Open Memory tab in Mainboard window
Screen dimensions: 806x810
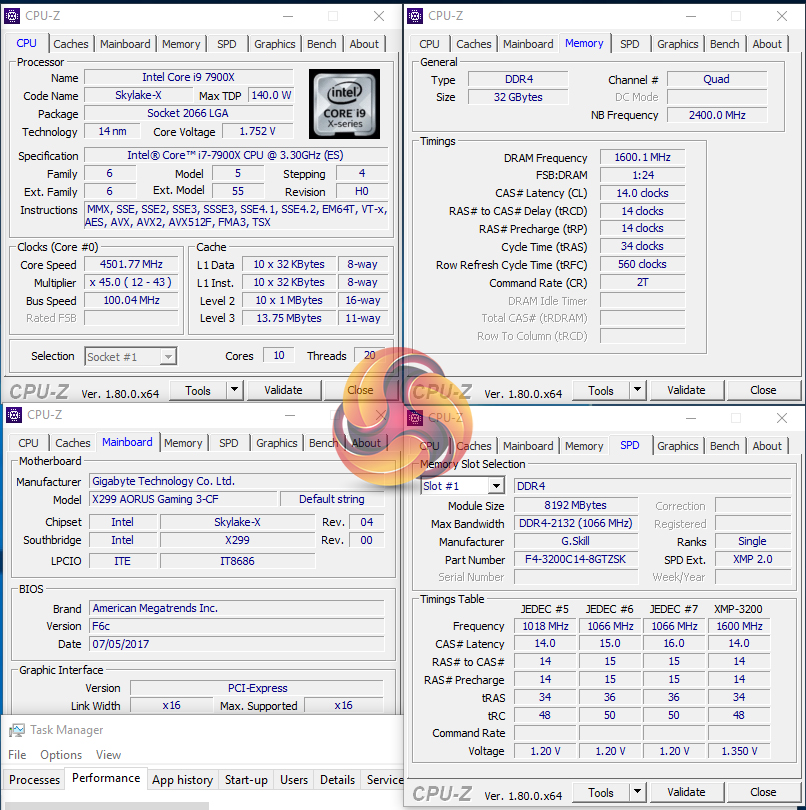[183, 443]
